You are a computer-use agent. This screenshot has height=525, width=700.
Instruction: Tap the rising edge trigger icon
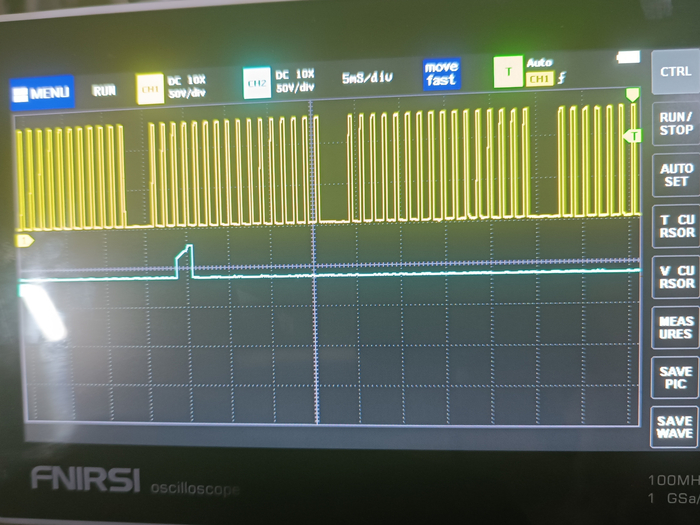pyautogui.click(x=562, y=78)
